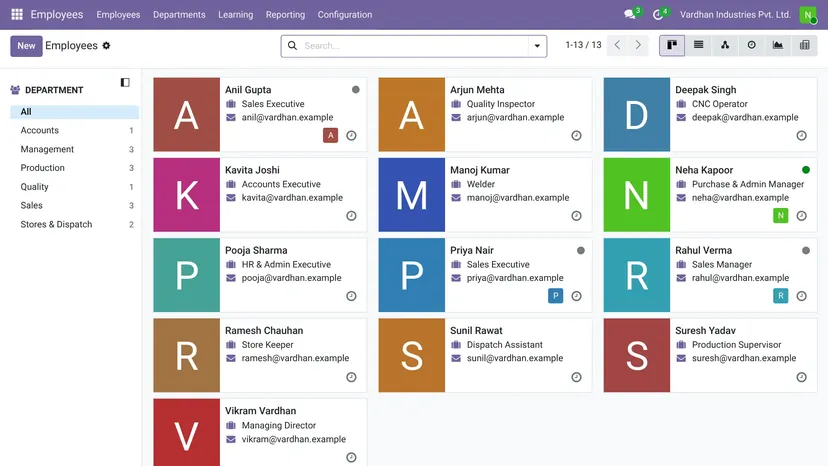
Task: Open activity clock on Rahul Verma card
Action: [801, 296]
